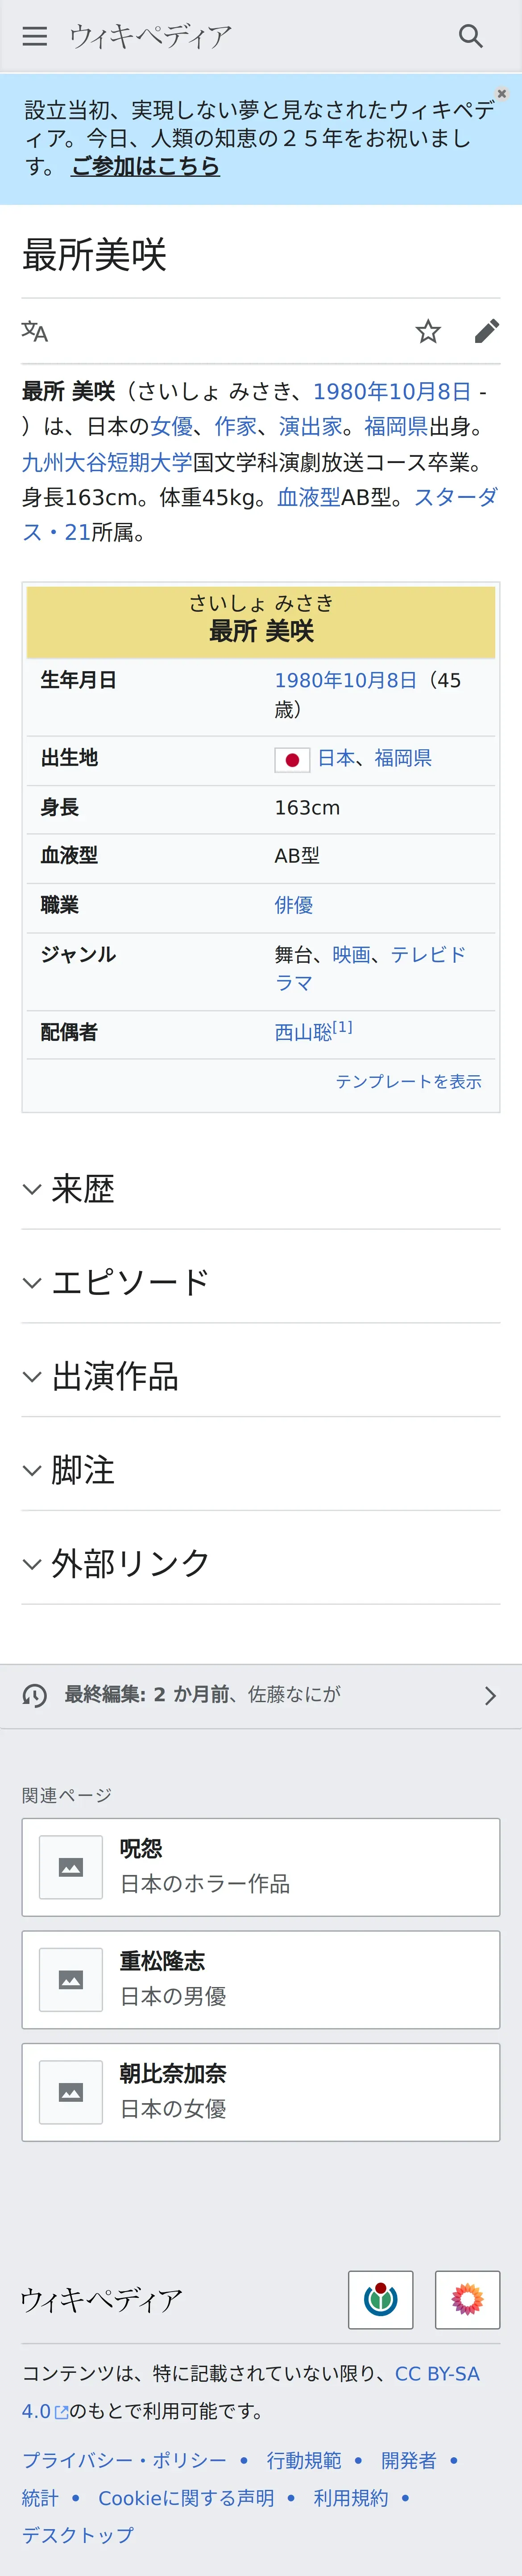Follow the 西山聡 spouse link
Screen dimensions: 522x2576
pos(303,1032)
